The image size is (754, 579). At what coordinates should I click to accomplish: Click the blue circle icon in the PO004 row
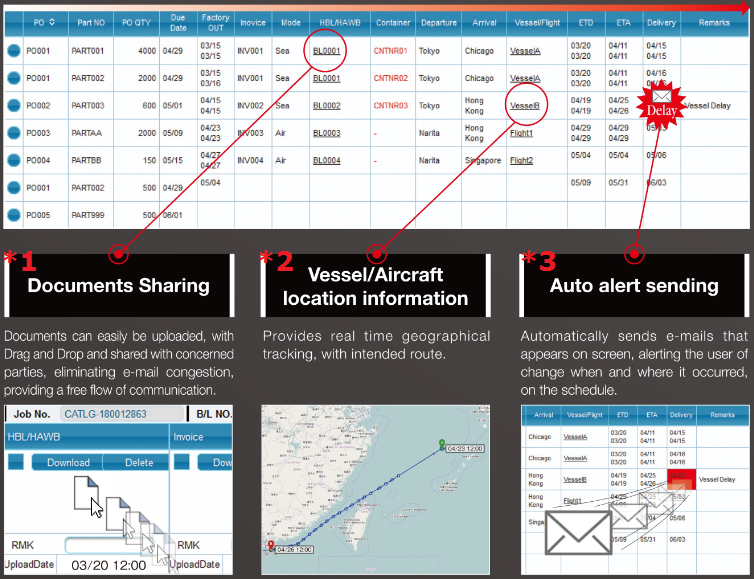click(x=14, y=160)
